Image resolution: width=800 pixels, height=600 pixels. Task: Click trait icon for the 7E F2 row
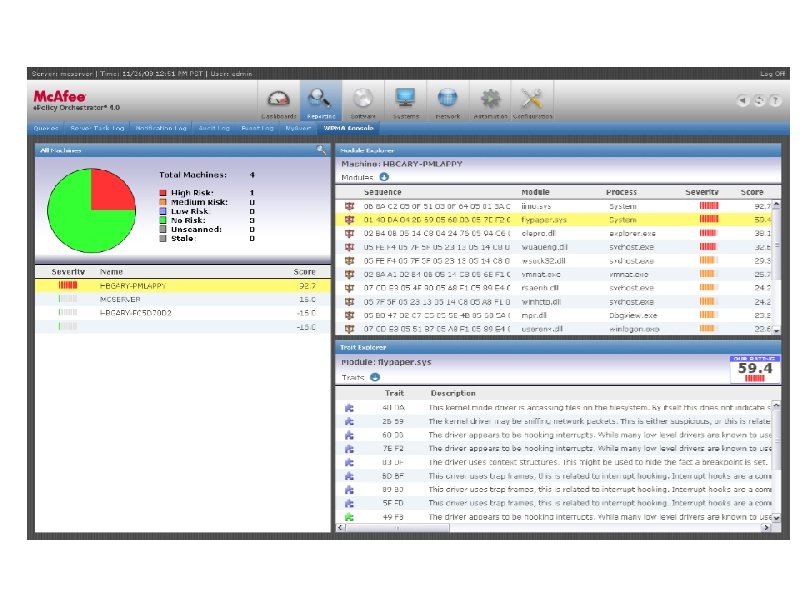click(x=349, y=448)
